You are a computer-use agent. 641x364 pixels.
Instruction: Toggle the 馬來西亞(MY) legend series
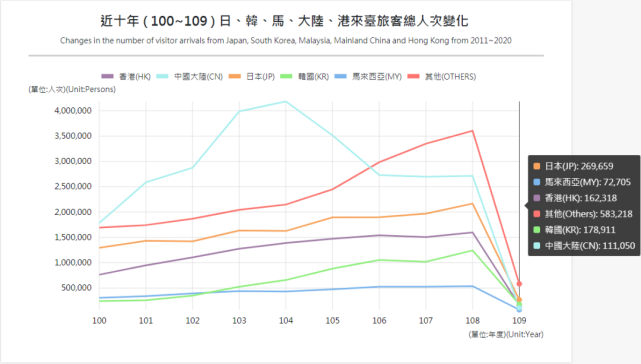tap(368, 76)
